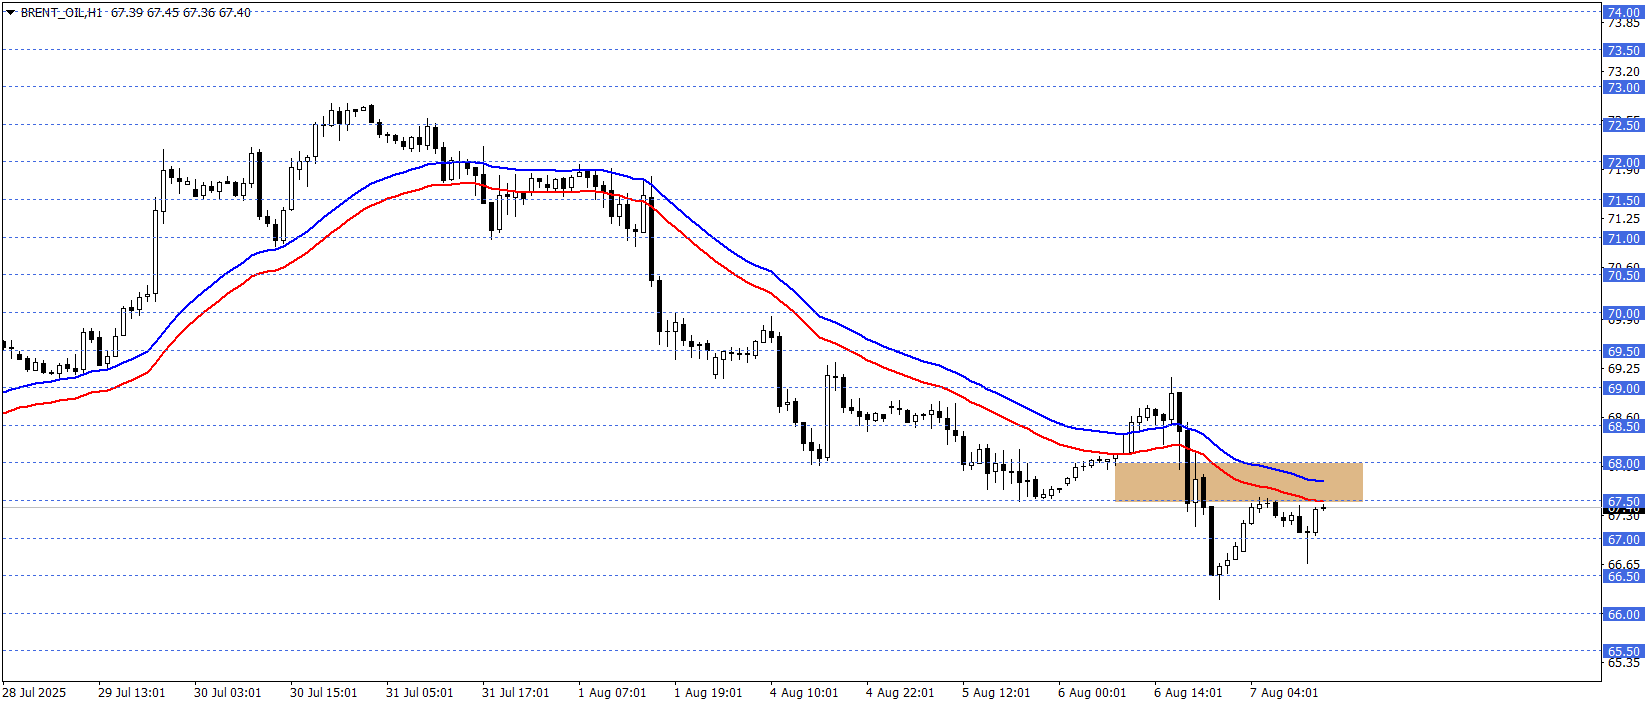
Task: Click the 6 Aug 14:01 time label
Action: [x=1188, y=692]
